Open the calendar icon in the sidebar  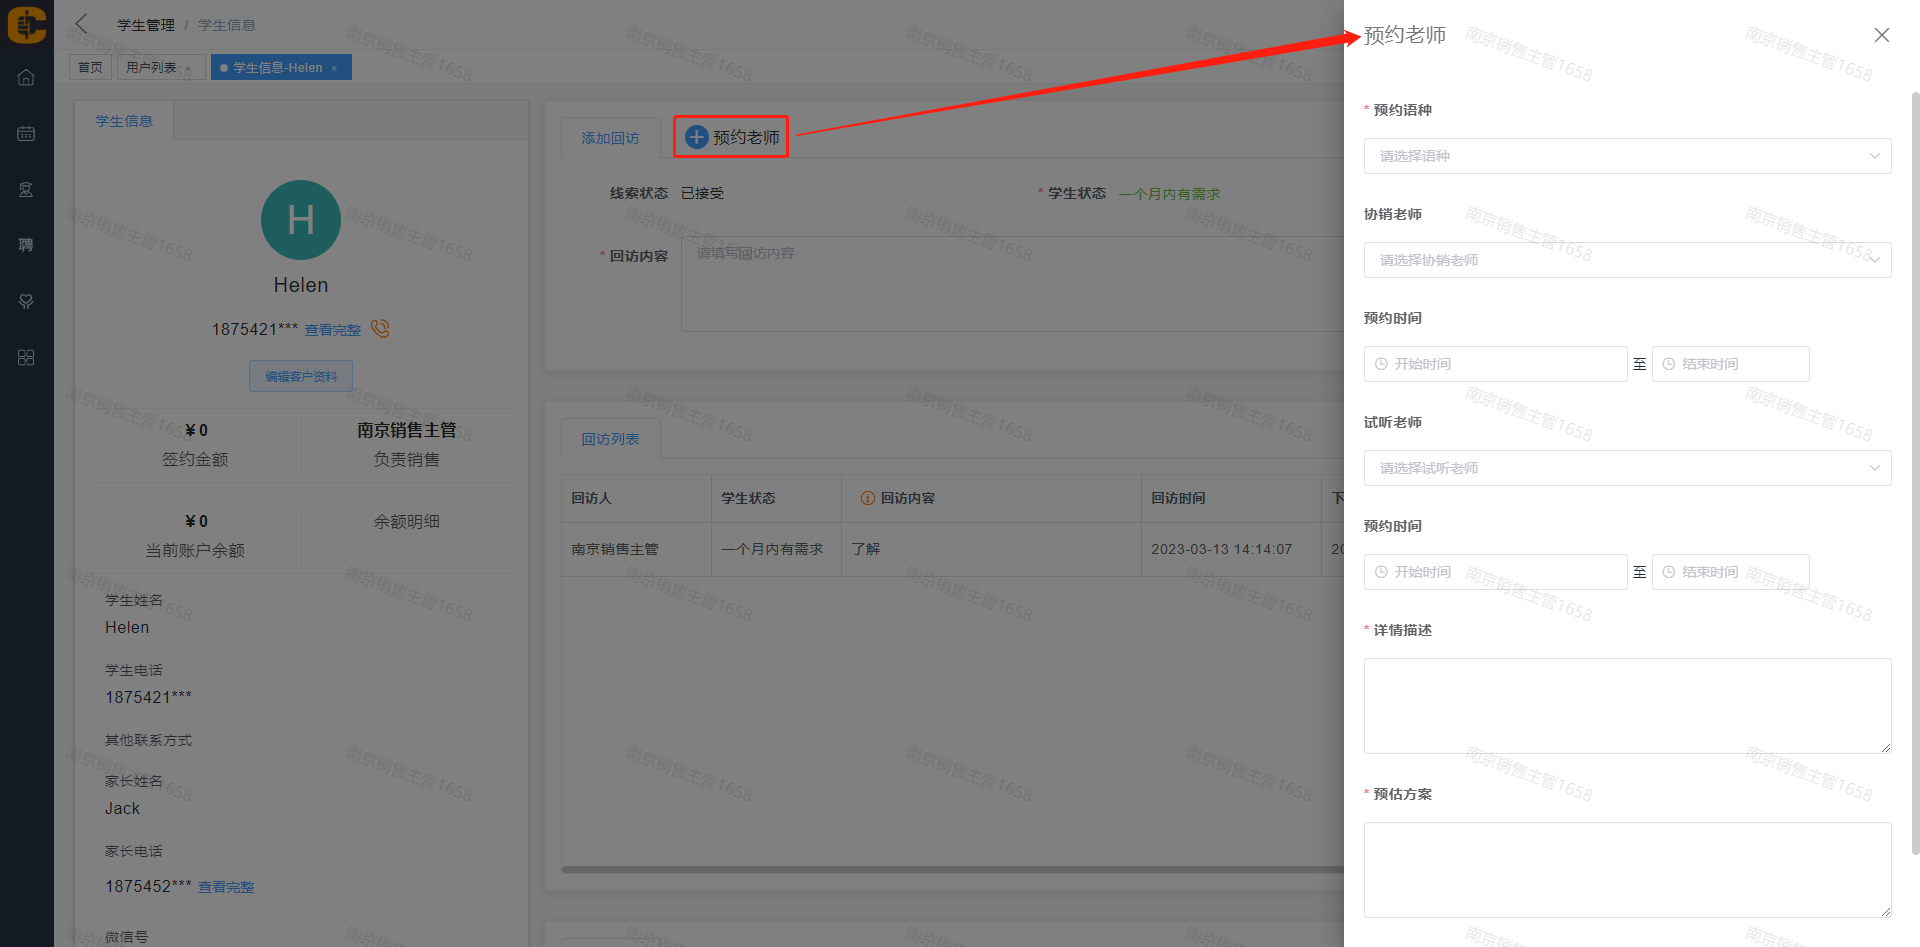pyautogui.click(x=26, y=134)
